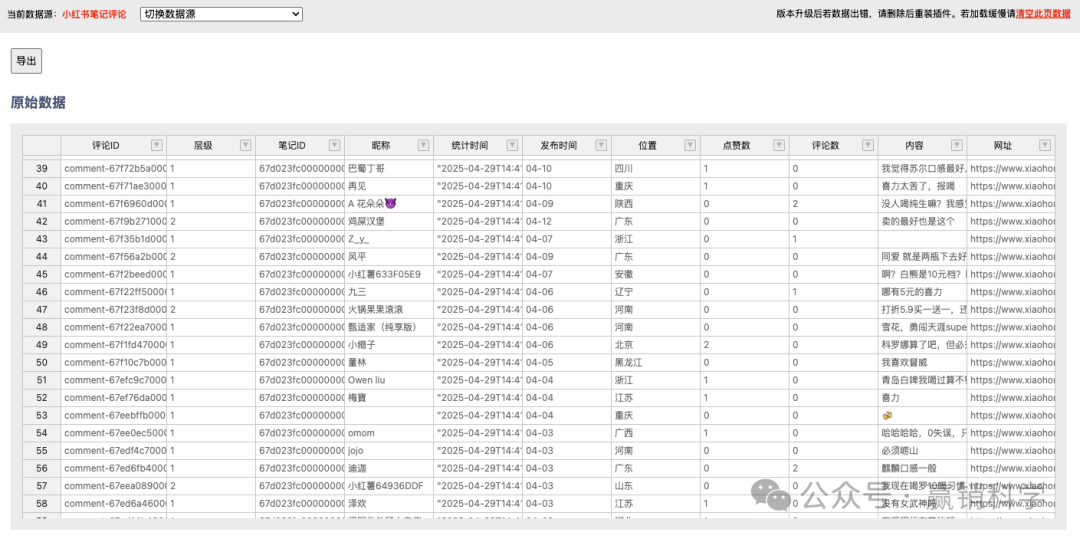Click 评论ID column header label
The width and height of the screenshot is (1080, 539).
[105, 145]
